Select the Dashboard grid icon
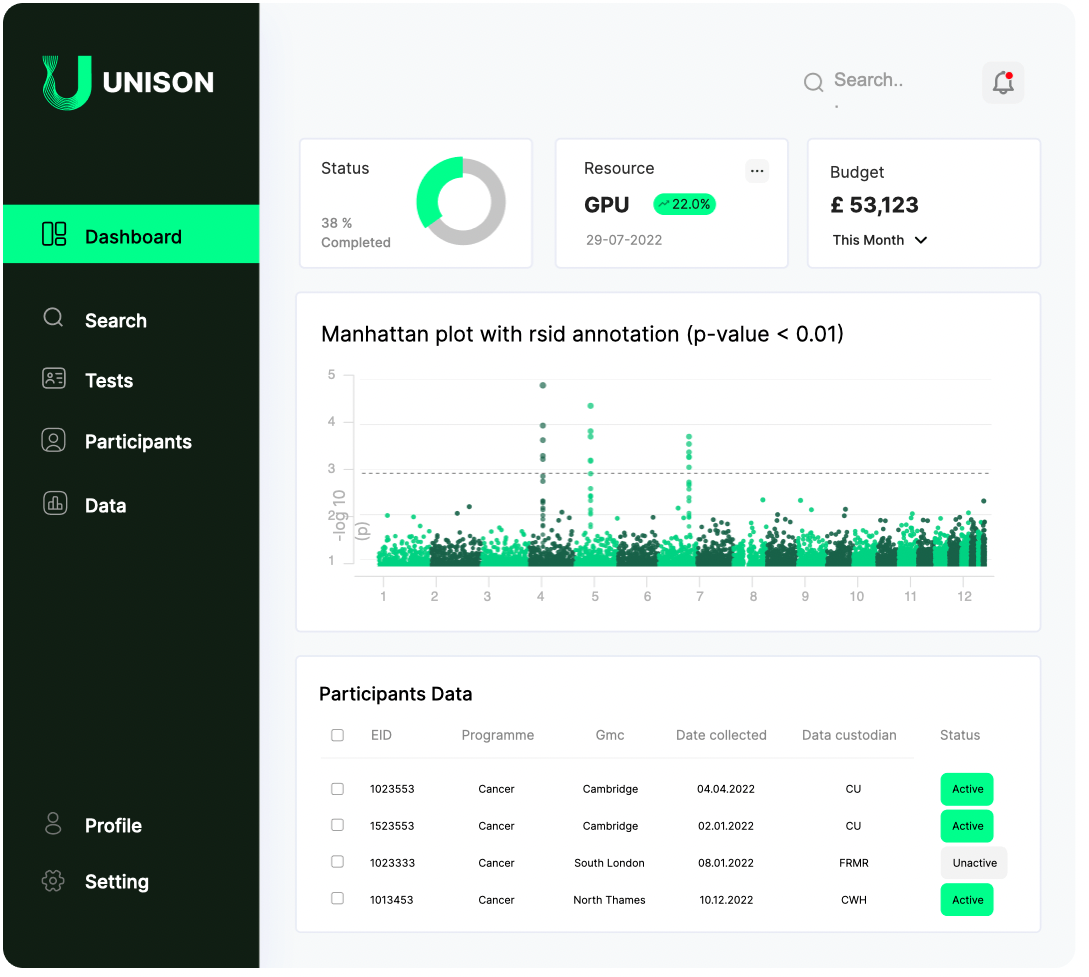 53,235
